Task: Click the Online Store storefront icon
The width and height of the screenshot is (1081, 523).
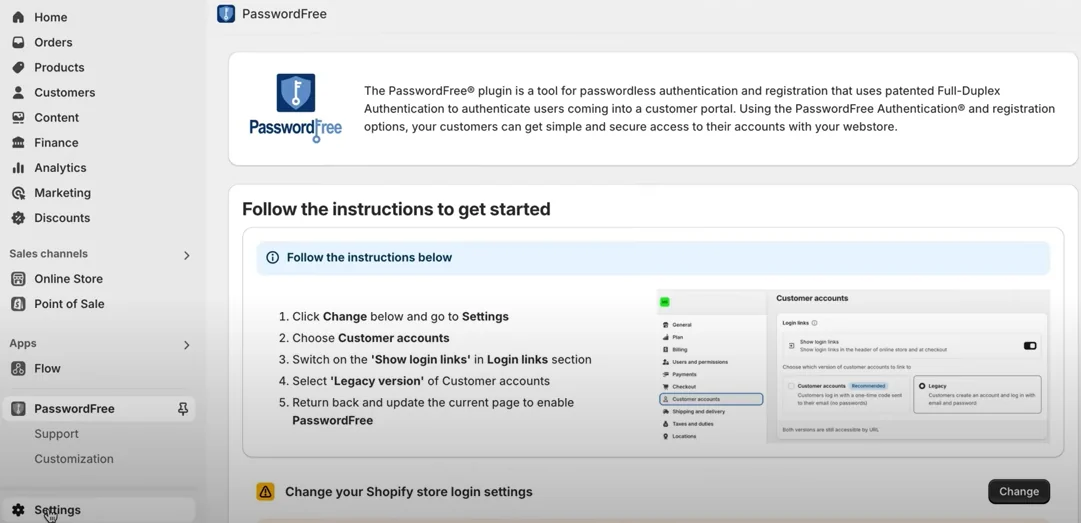Action: point(19,279)
